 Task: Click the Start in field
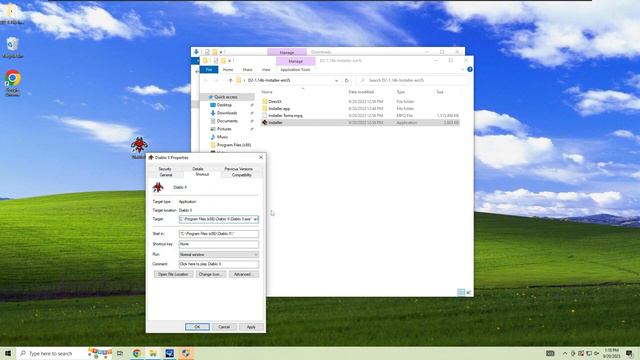click(x=219, y=234)
